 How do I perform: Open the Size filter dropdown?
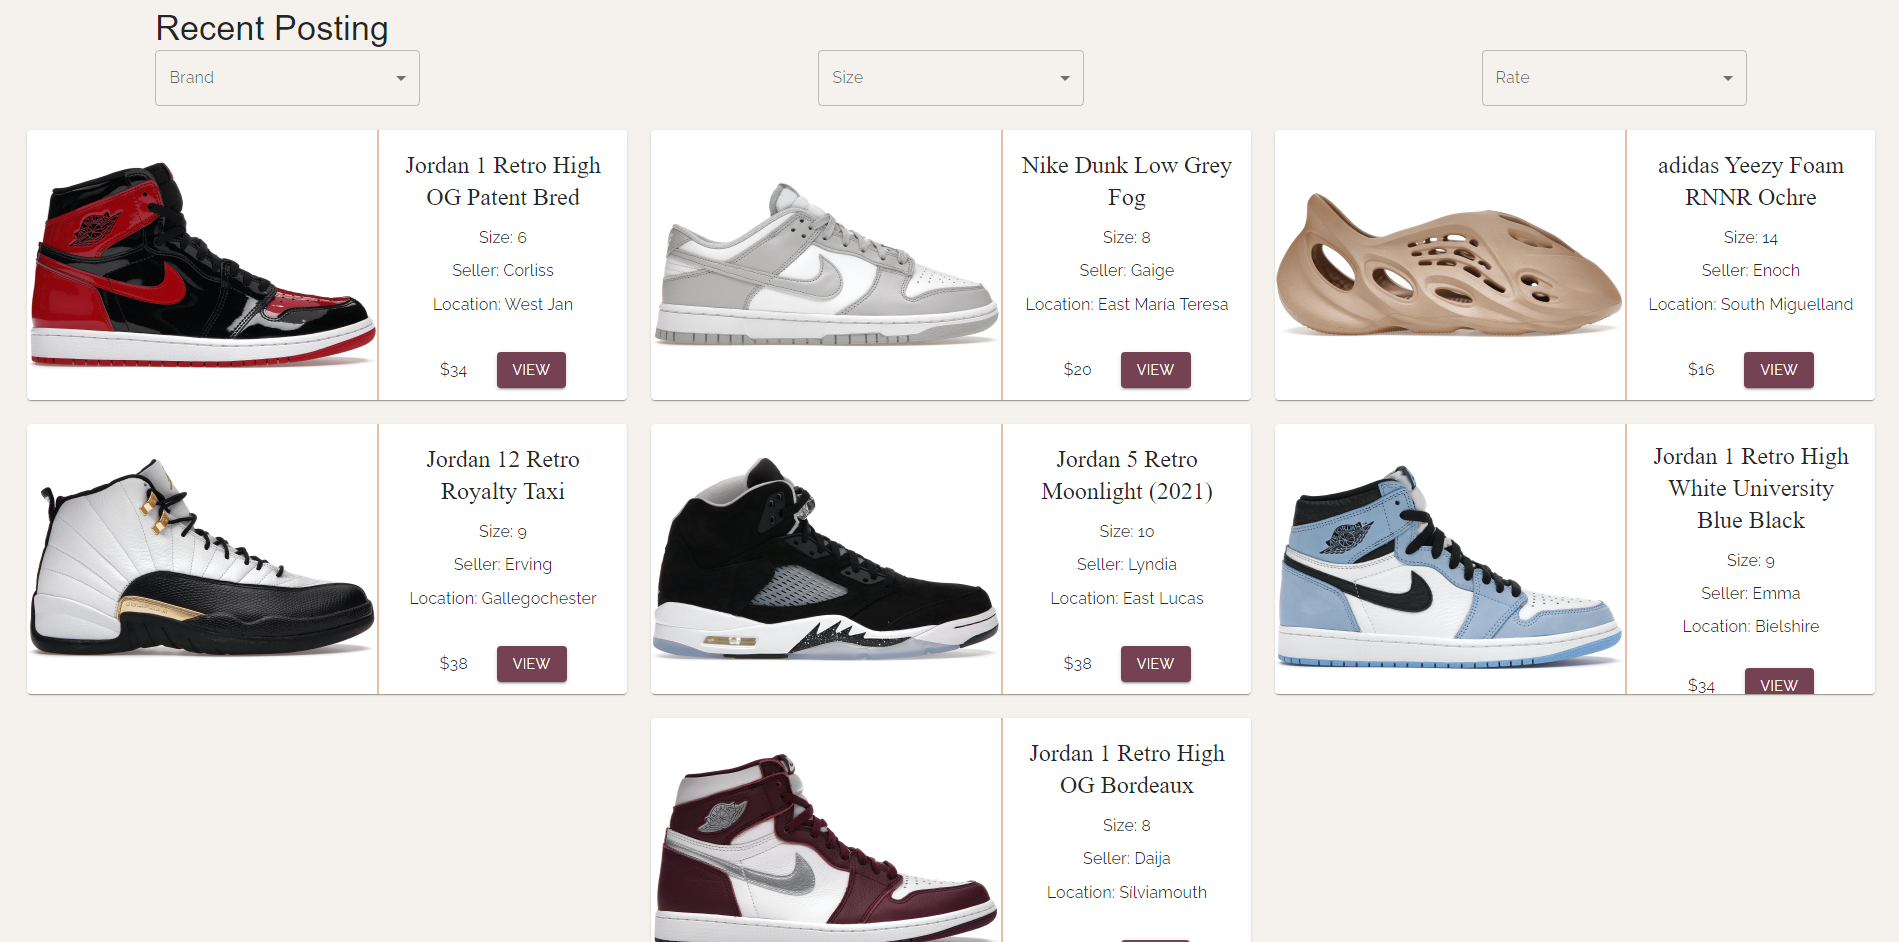[x=950, y=78]
